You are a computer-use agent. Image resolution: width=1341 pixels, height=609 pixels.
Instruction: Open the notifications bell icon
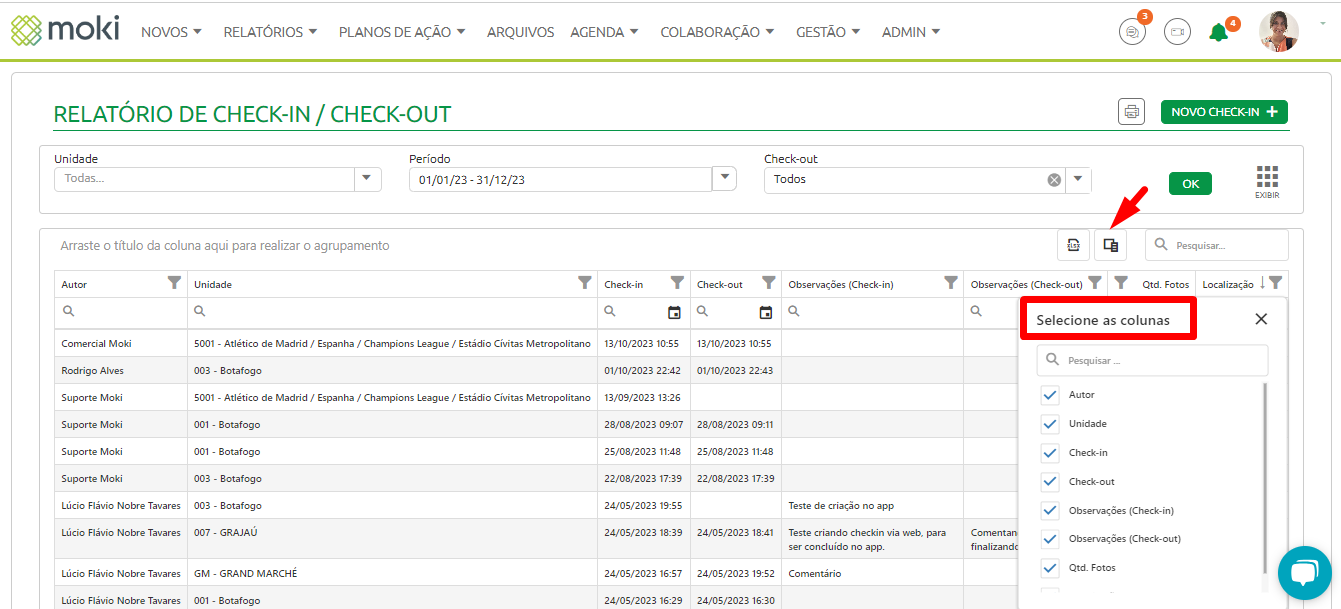(1218, 32)
